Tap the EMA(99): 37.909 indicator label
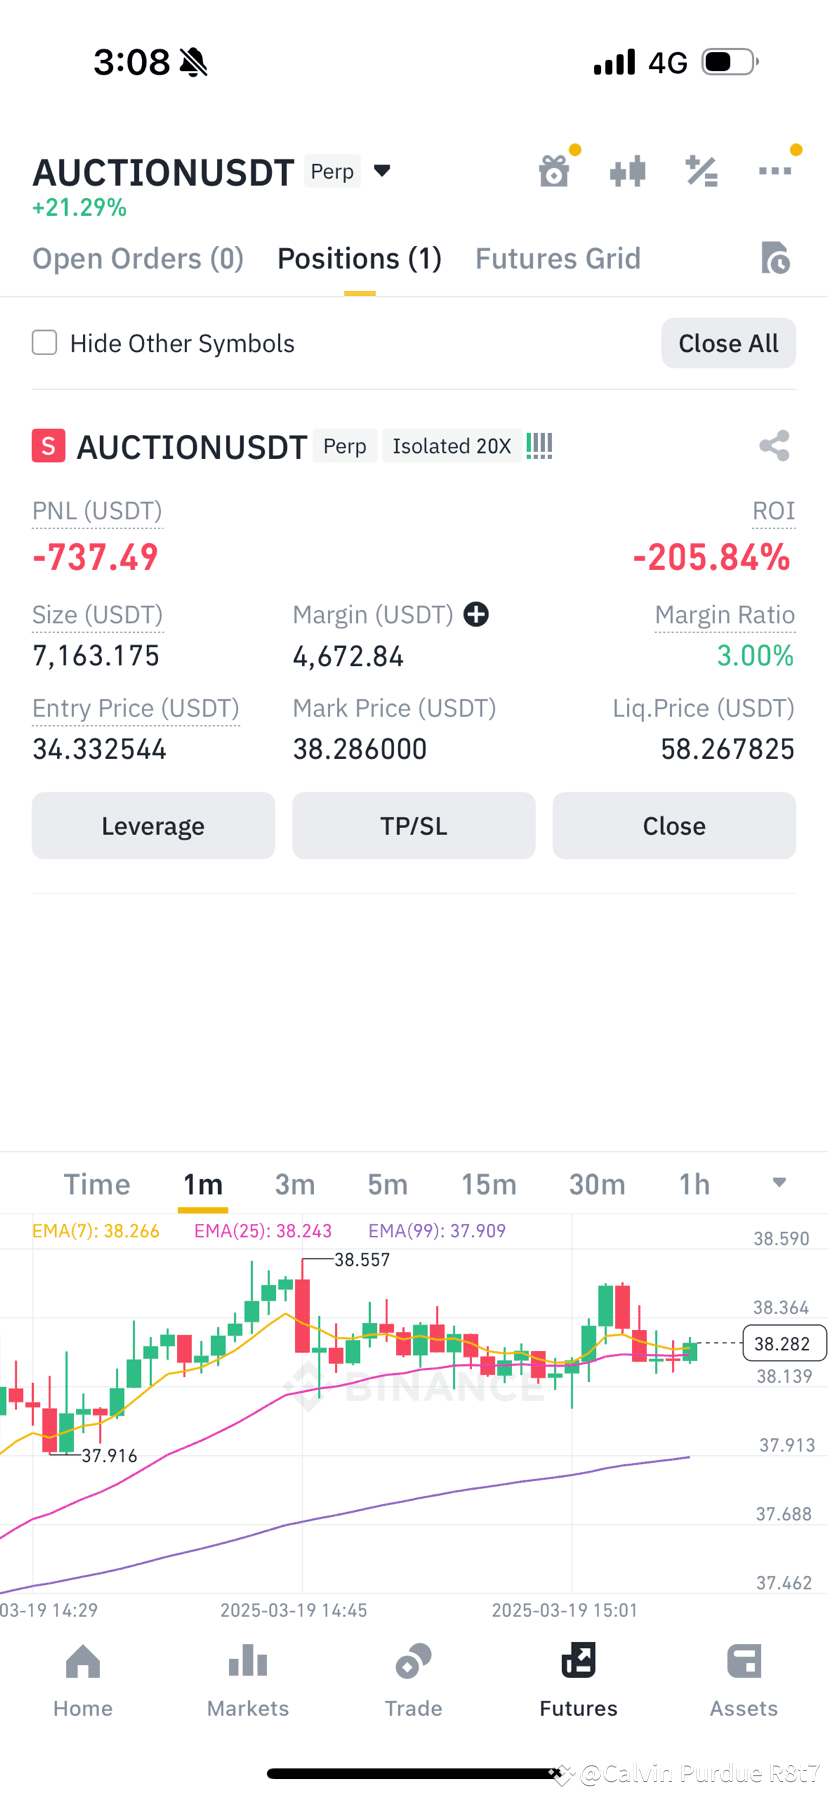 pos(437,1231)
